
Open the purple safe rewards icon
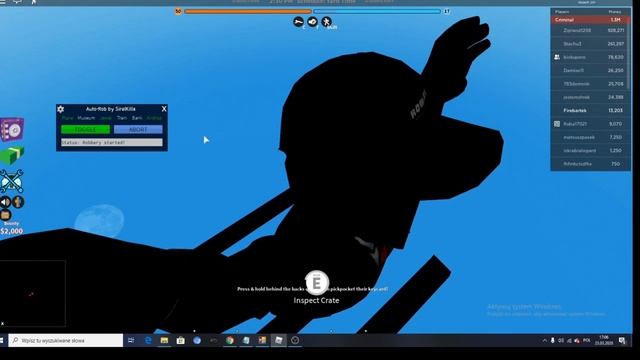click(x=12, y=129)
